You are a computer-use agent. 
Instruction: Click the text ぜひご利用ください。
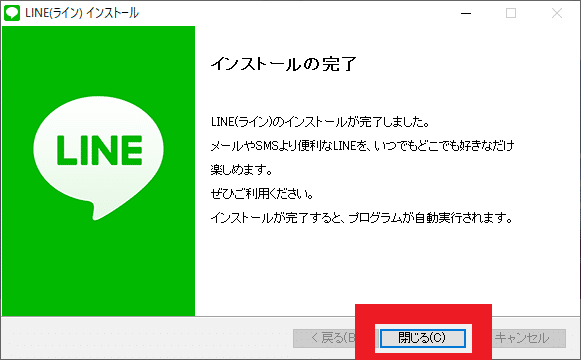coord(262,194)
